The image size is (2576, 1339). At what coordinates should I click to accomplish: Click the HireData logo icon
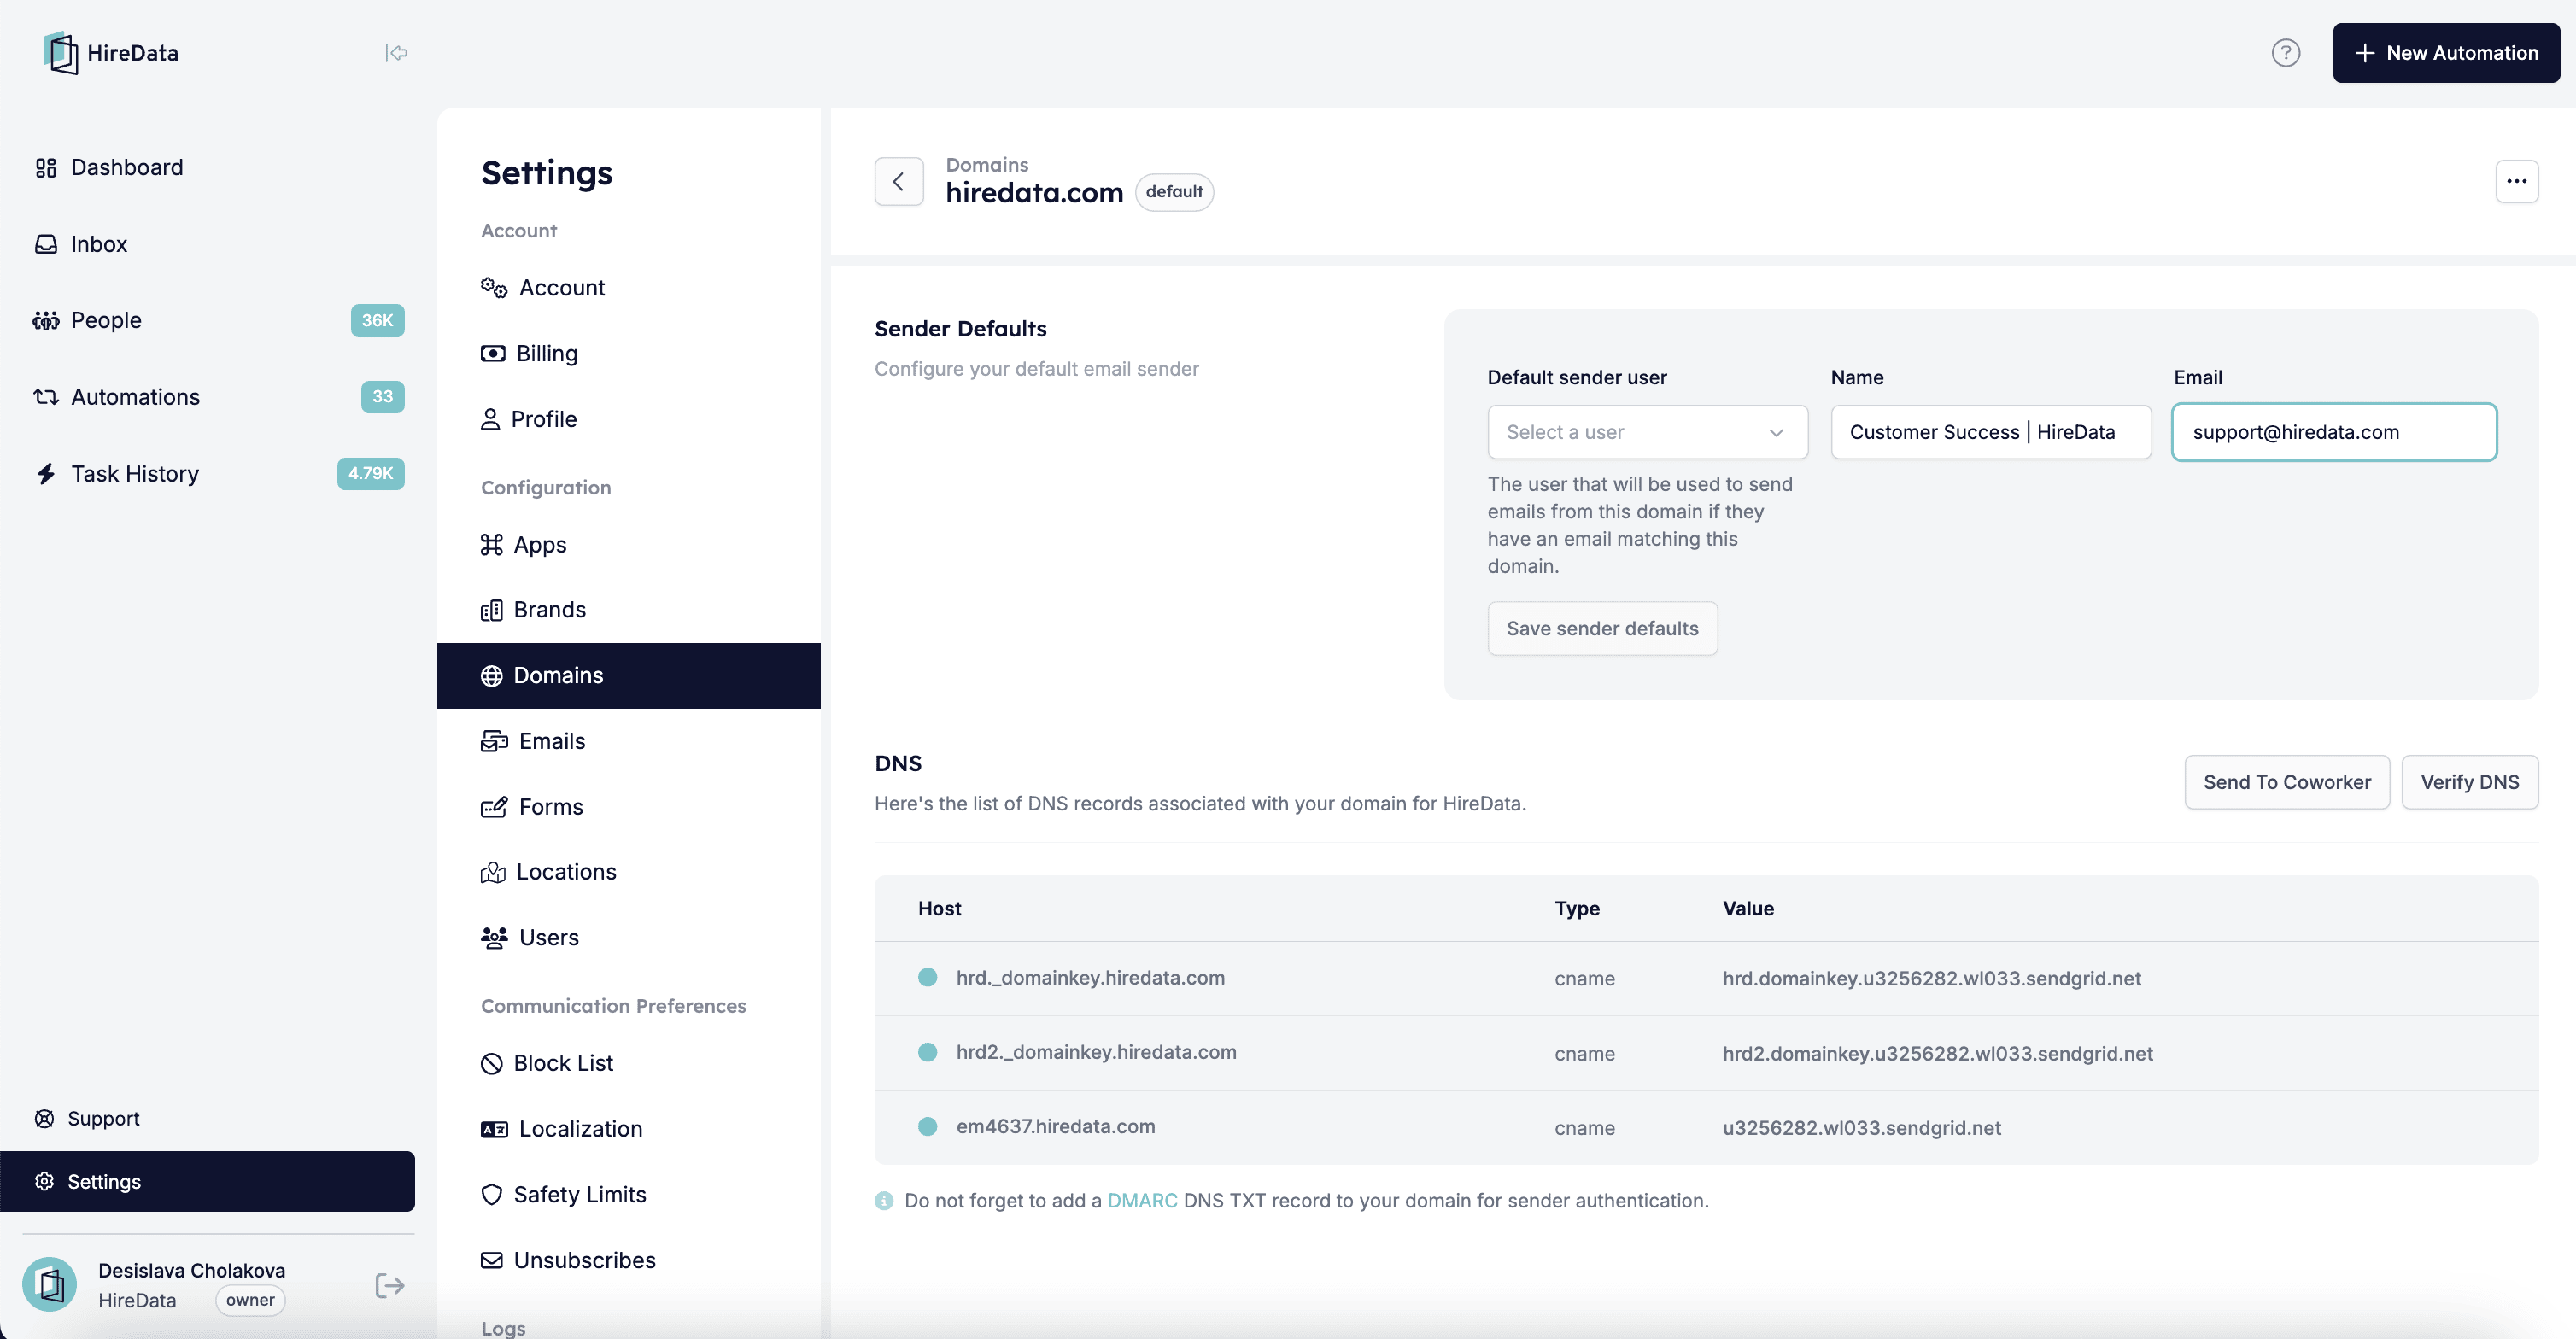pyautogui.click(x=60, y=53)
